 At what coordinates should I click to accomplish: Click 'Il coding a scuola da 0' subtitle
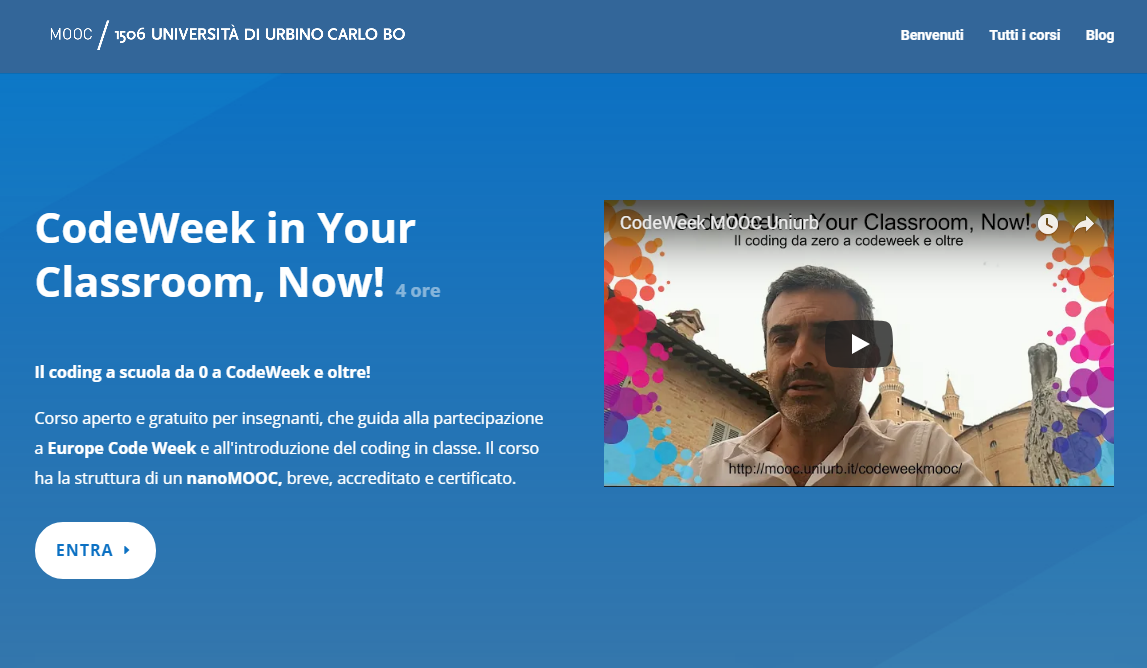point(203,372)
